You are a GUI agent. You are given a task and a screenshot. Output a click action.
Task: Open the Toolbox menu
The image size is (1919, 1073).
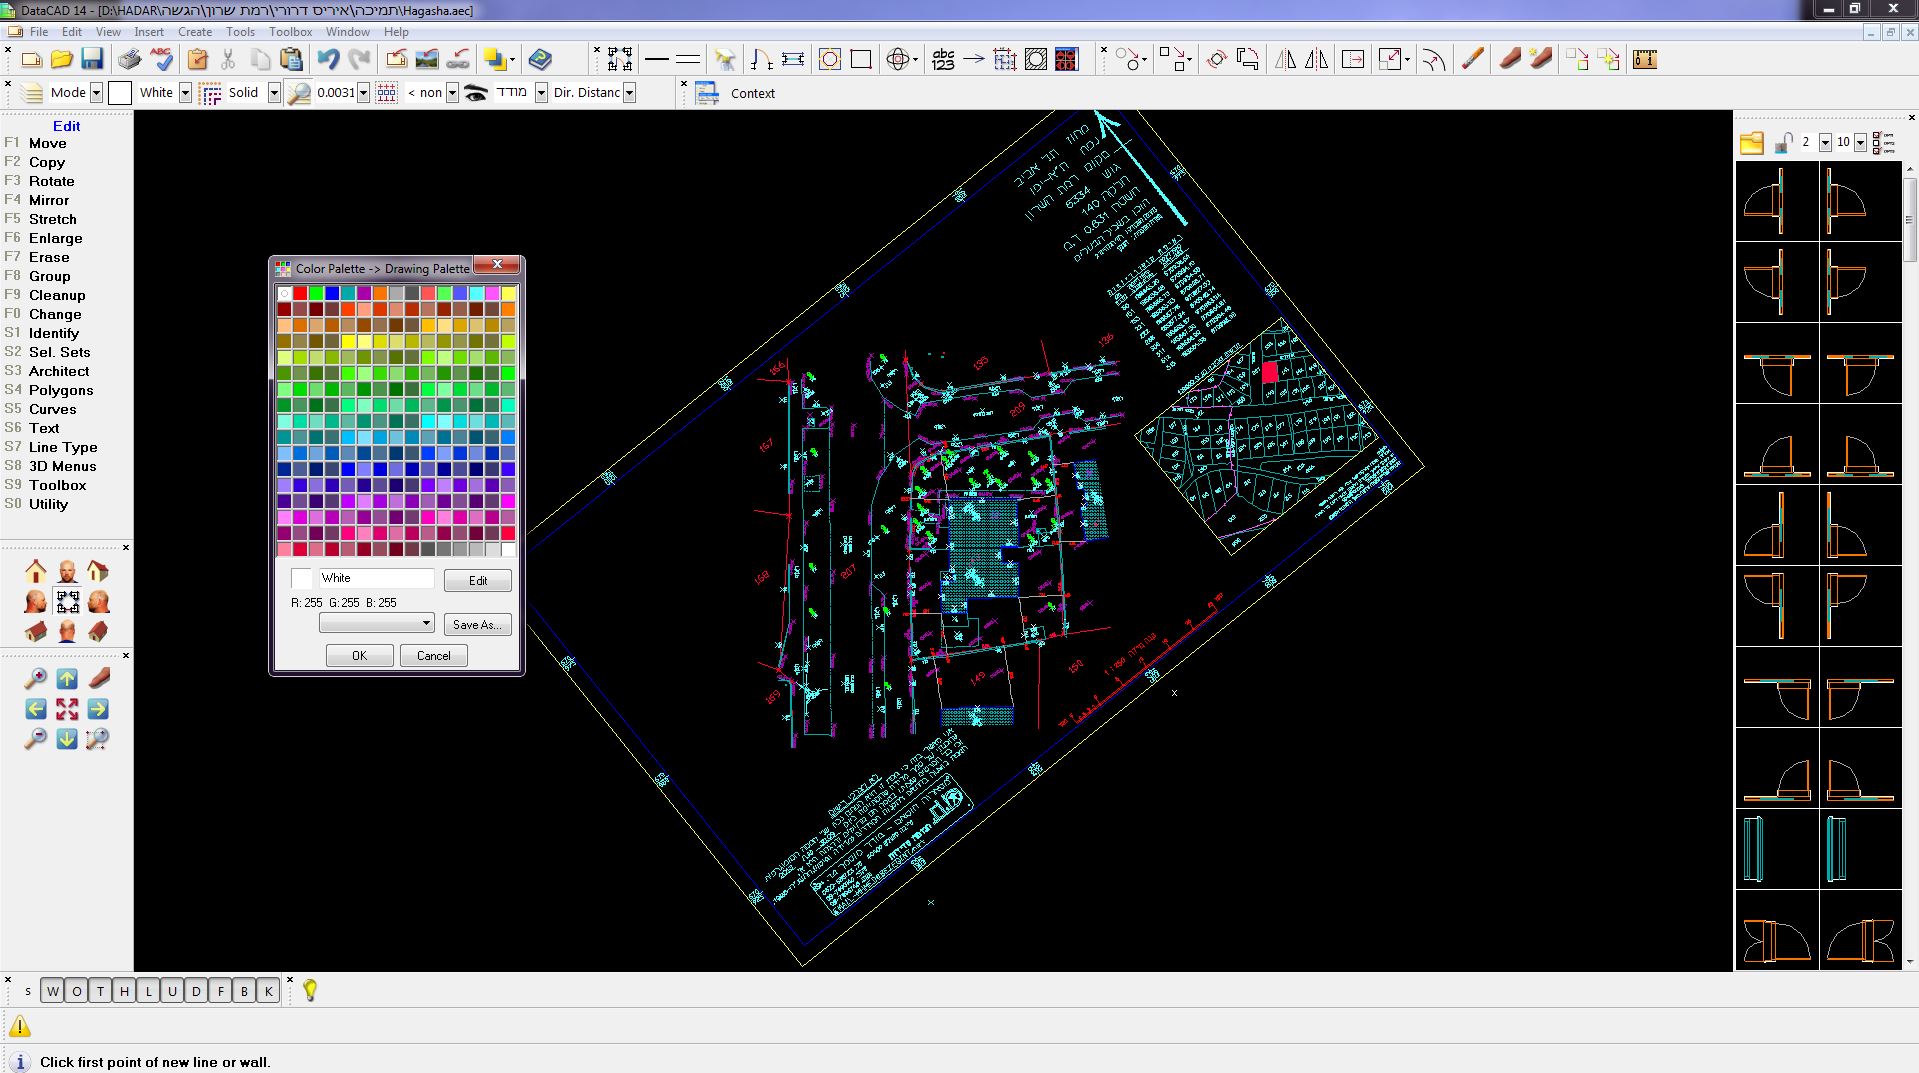click(x=290, y=32)
